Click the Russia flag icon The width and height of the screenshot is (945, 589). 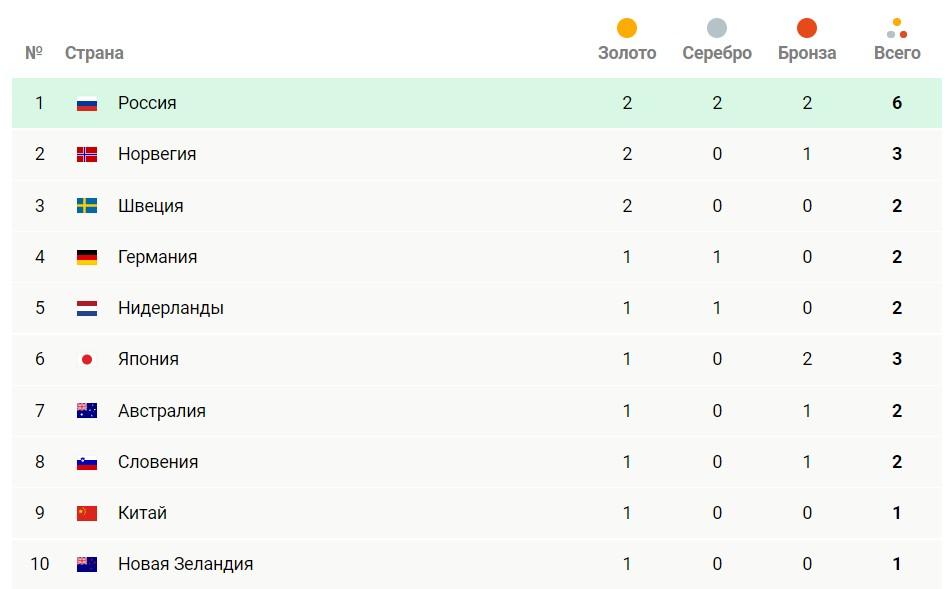click(x=87, y=103)
